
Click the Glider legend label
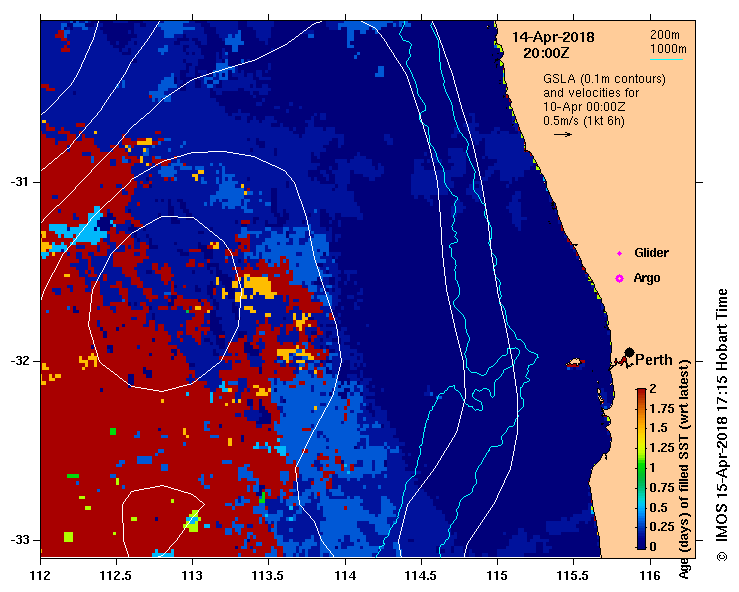[x=651, y=253]
